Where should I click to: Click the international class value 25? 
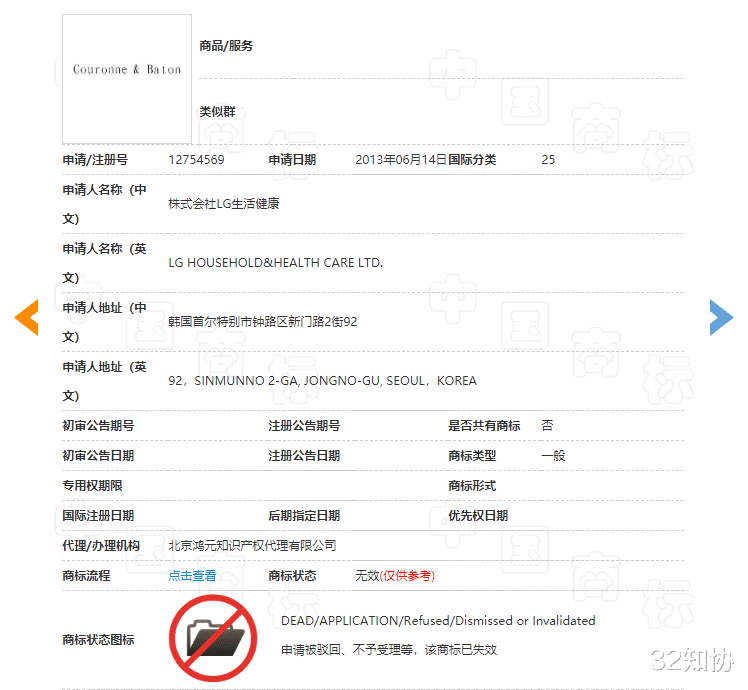(x=548, y=159)
